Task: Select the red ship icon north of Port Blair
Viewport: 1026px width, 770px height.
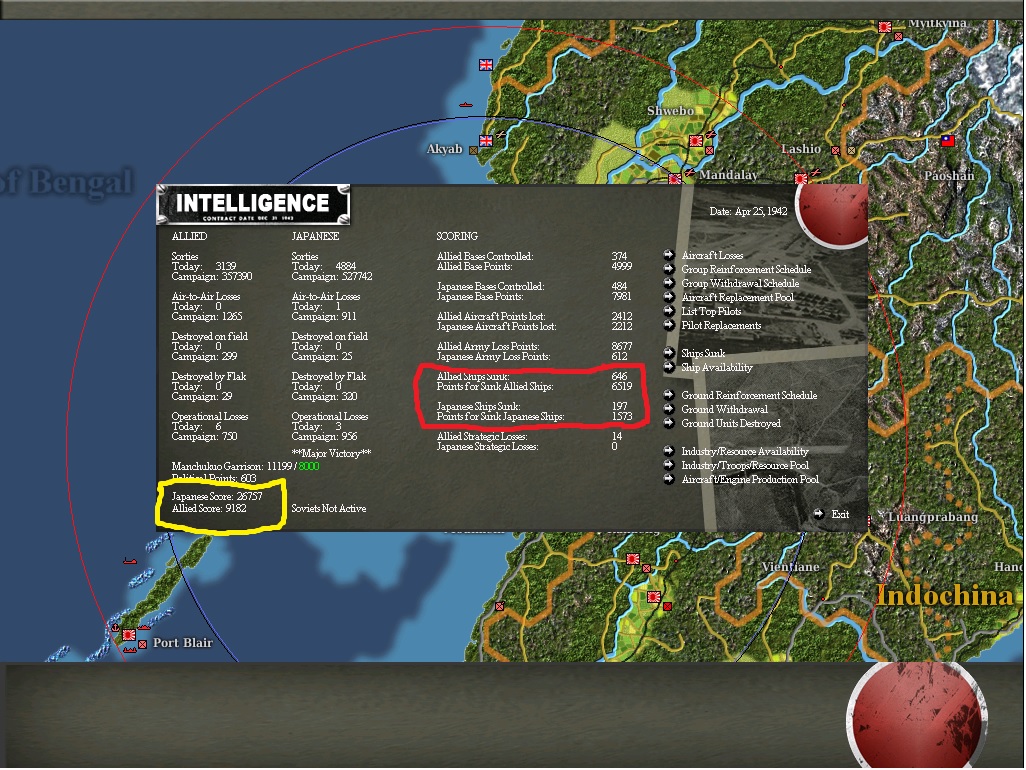Action: (x=130, y=561)
